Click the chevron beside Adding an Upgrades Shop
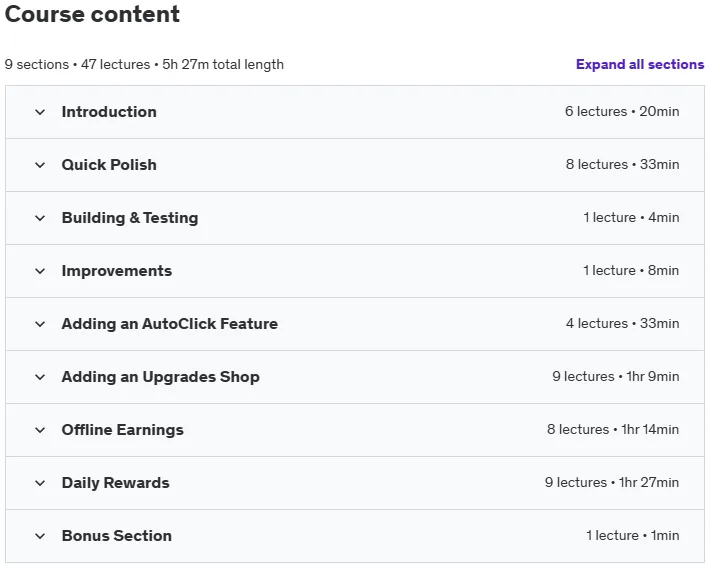Screen dimensions: 710x571 pos(40,377)
